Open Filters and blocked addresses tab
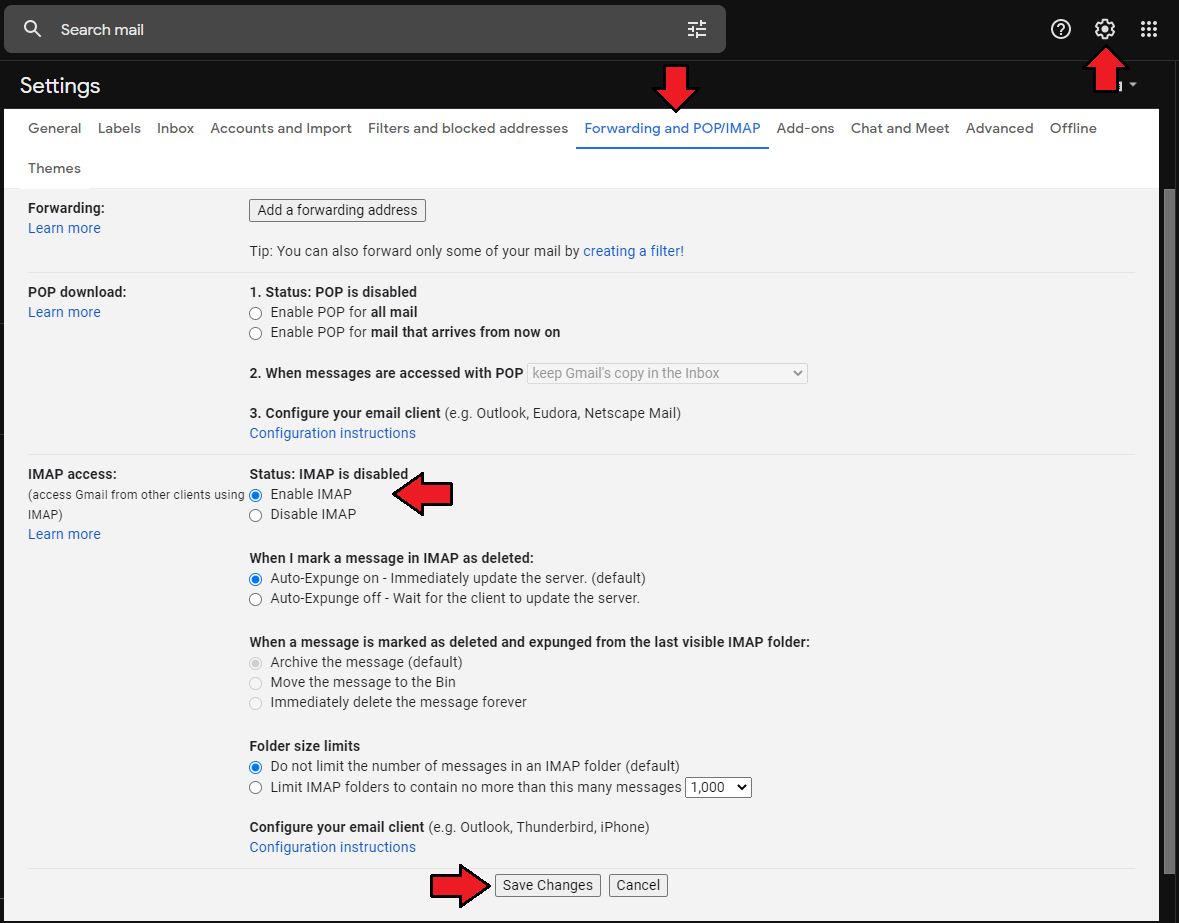This screenshot has width=1179, height=923. [x=468, y=129]
